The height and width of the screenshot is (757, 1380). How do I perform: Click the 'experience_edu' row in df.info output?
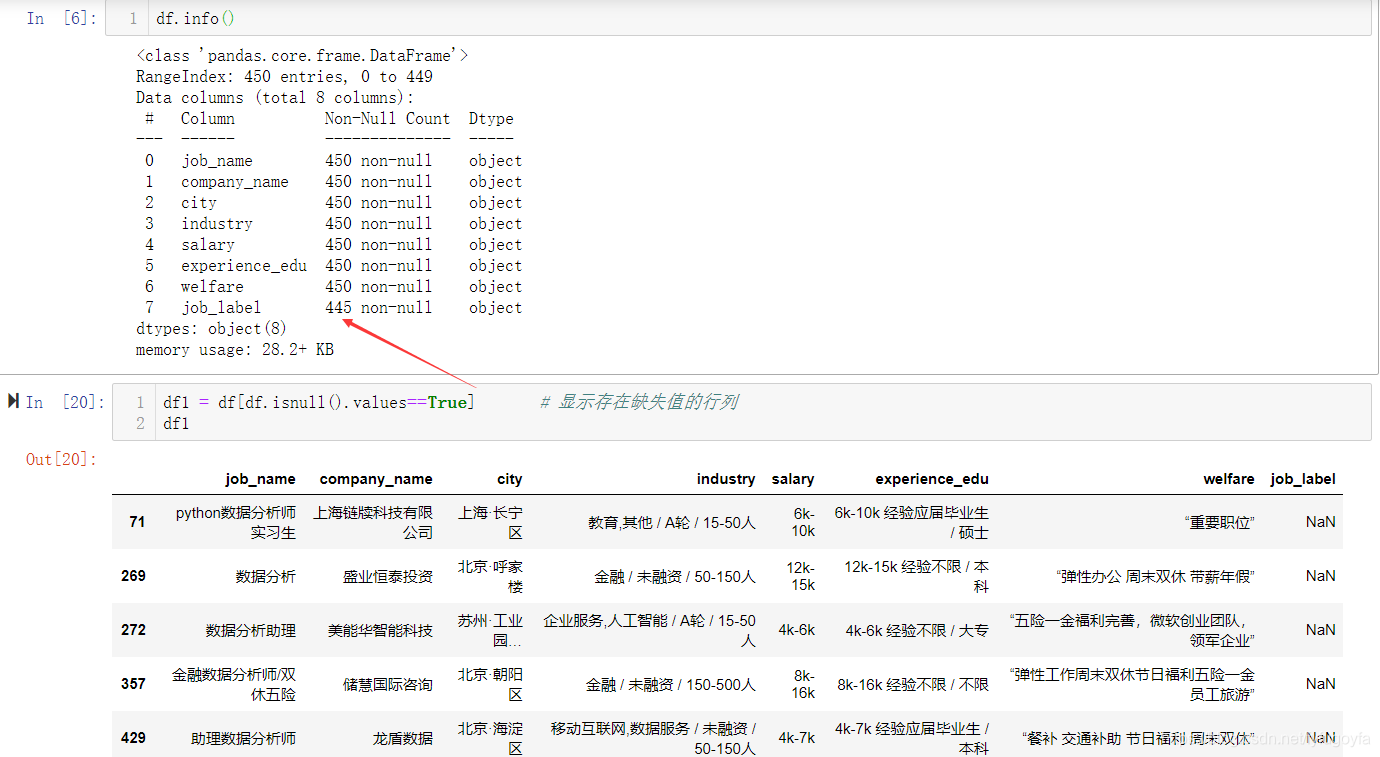point(334,265)
